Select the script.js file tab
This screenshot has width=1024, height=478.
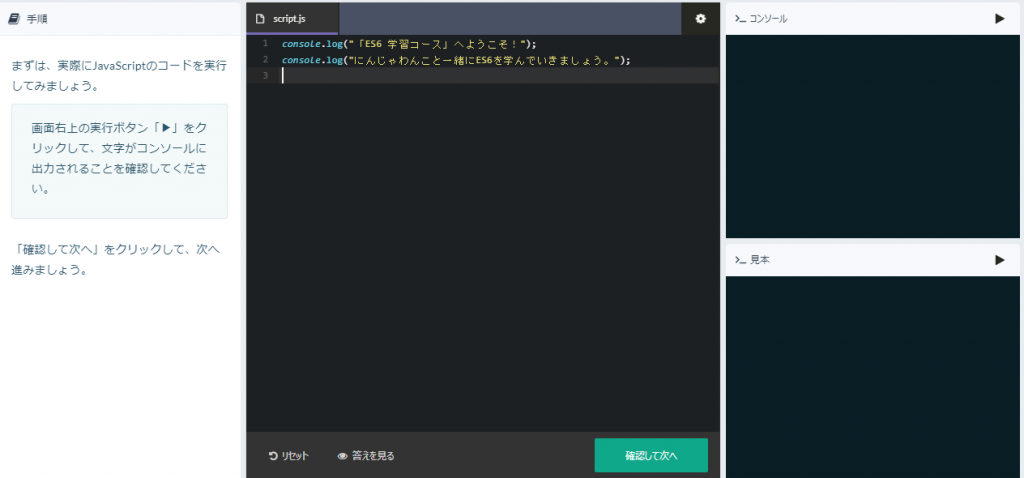coord(293,18)
